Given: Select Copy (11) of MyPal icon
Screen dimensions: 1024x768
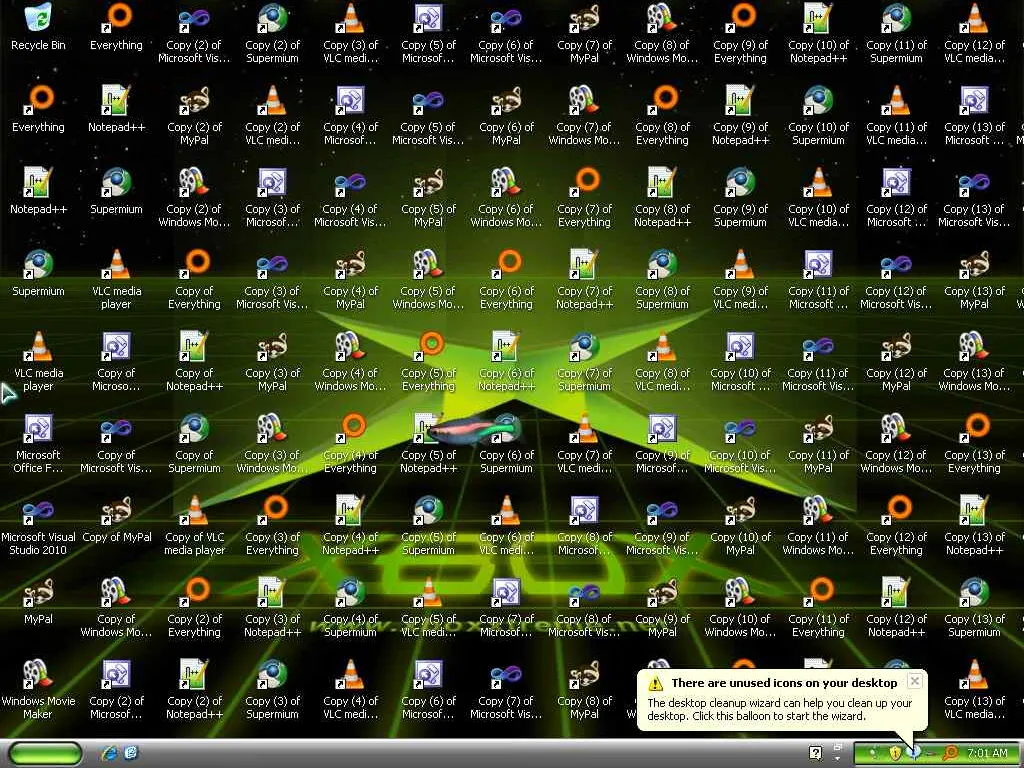Looking at the screenshot, I should pyautogui.click(x=818, y=443).
